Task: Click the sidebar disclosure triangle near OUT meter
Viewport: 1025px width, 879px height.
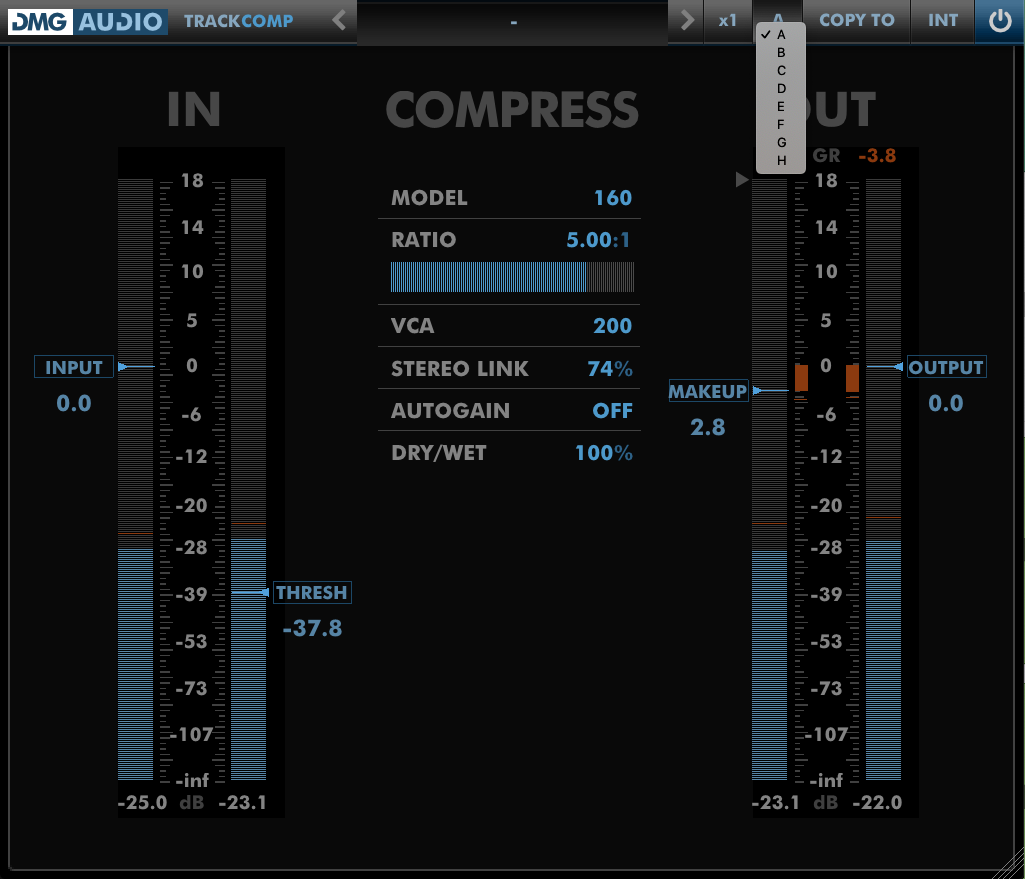Action: click(x=741, y=179)
